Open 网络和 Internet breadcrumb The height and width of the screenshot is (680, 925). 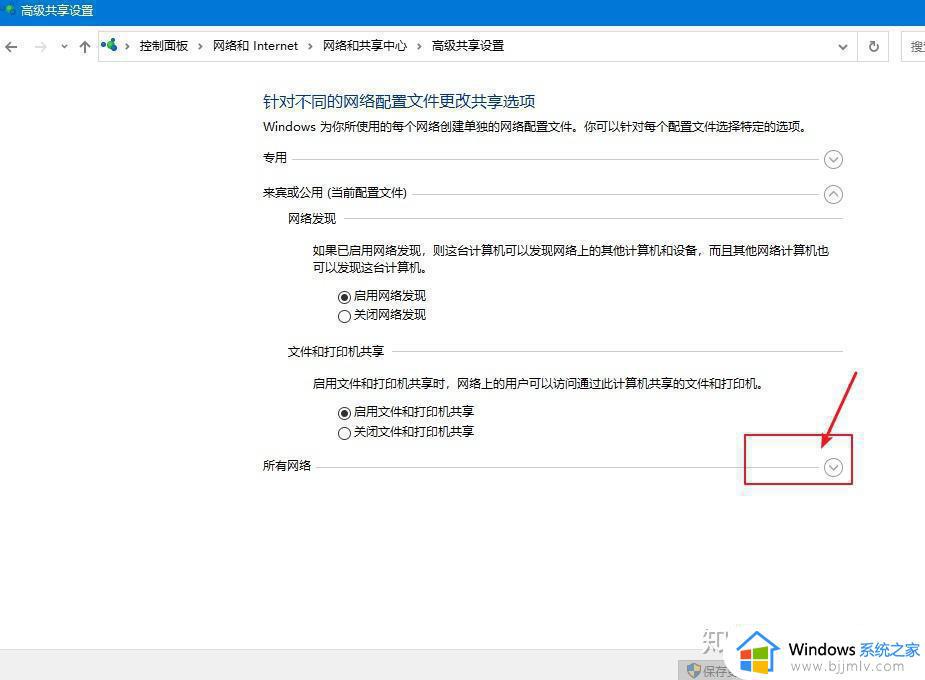pos(255,46)
